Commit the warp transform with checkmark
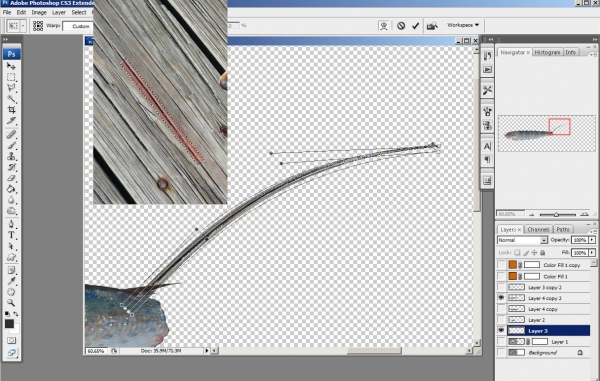This screenshot has height=381, width=600. click(x=415, y=26)
